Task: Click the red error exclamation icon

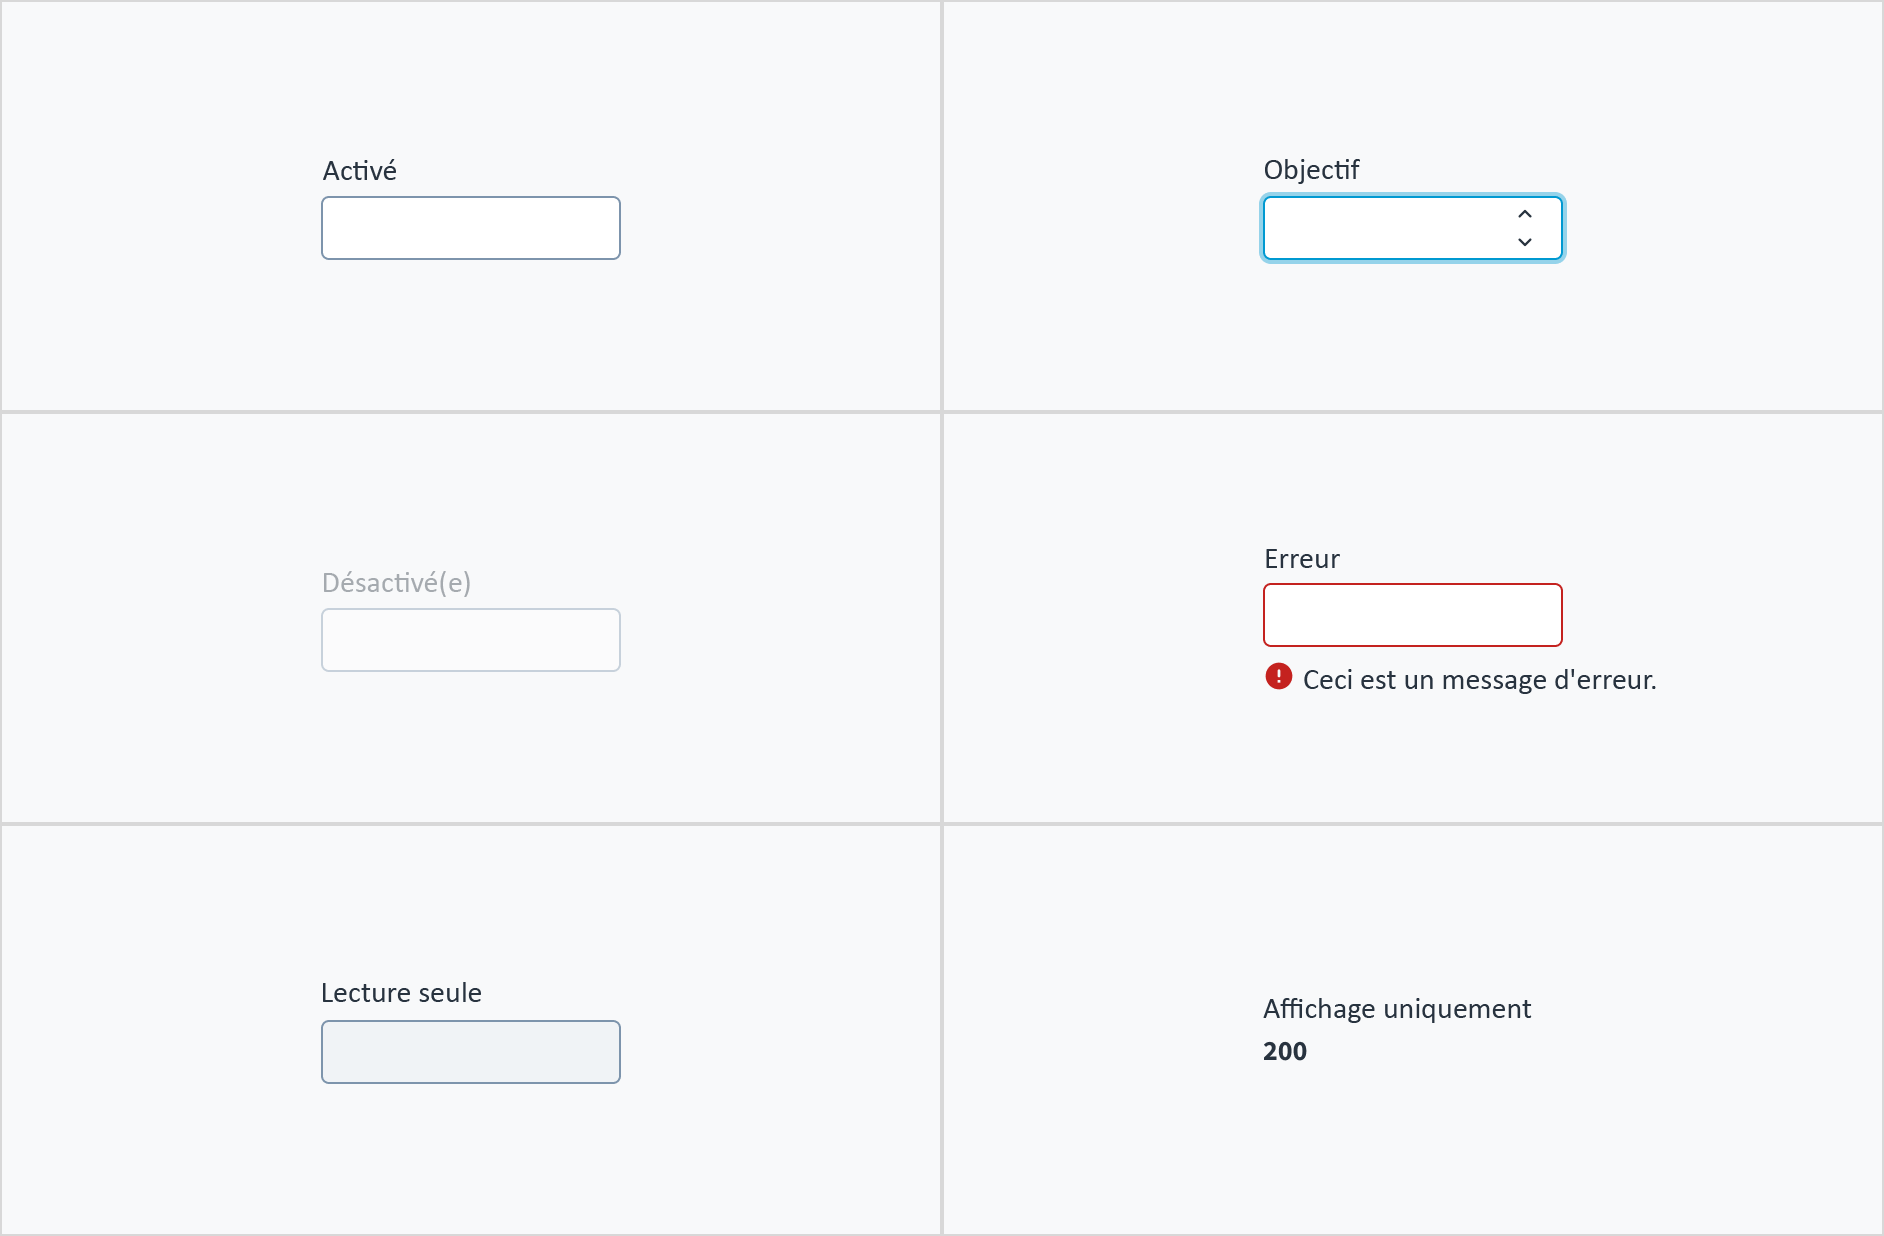Action: (x=1279, y=677)
